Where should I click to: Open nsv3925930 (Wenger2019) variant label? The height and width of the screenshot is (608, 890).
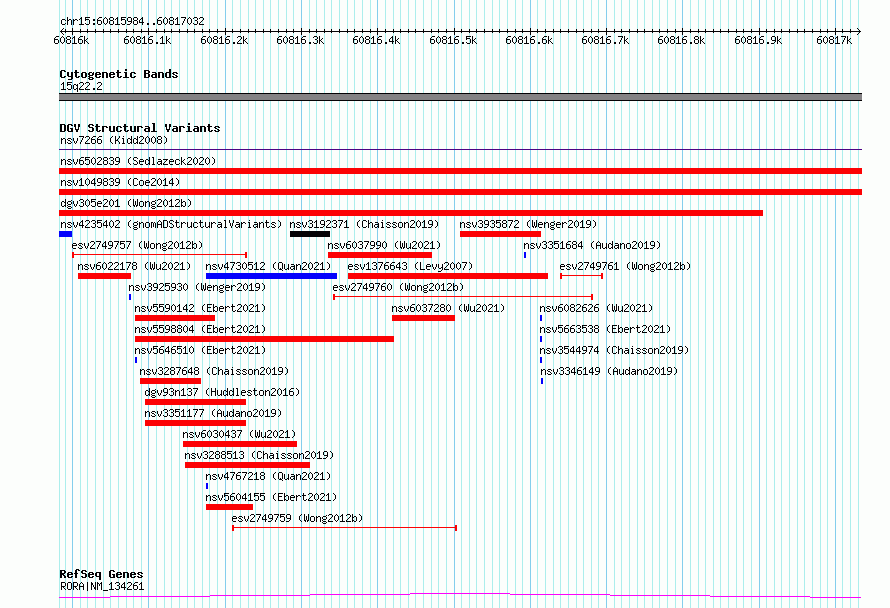197,287
